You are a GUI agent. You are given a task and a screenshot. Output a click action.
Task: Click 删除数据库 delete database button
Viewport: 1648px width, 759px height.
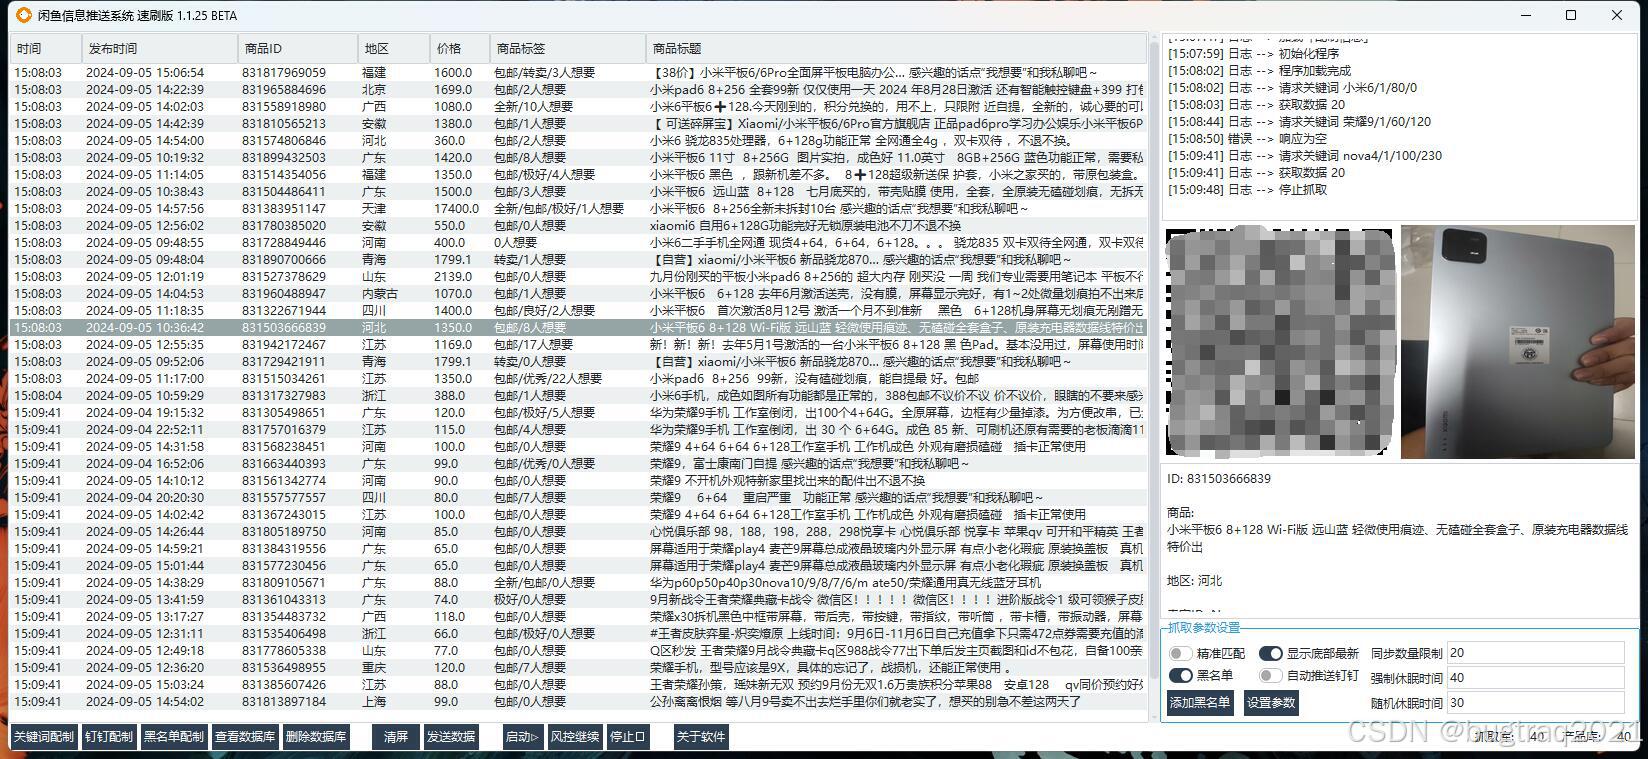point(316,737)
